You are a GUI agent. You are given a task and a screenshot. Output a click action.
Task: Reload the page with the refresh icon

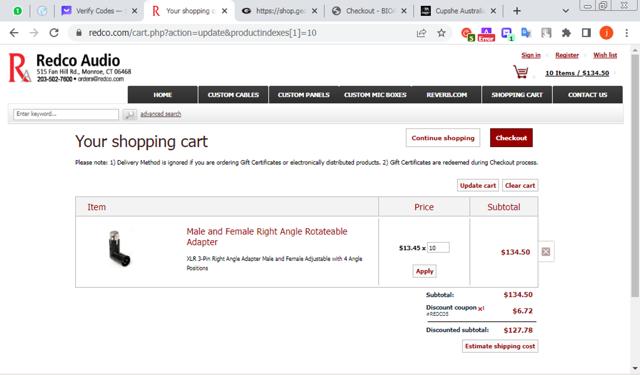pos(54,33)
